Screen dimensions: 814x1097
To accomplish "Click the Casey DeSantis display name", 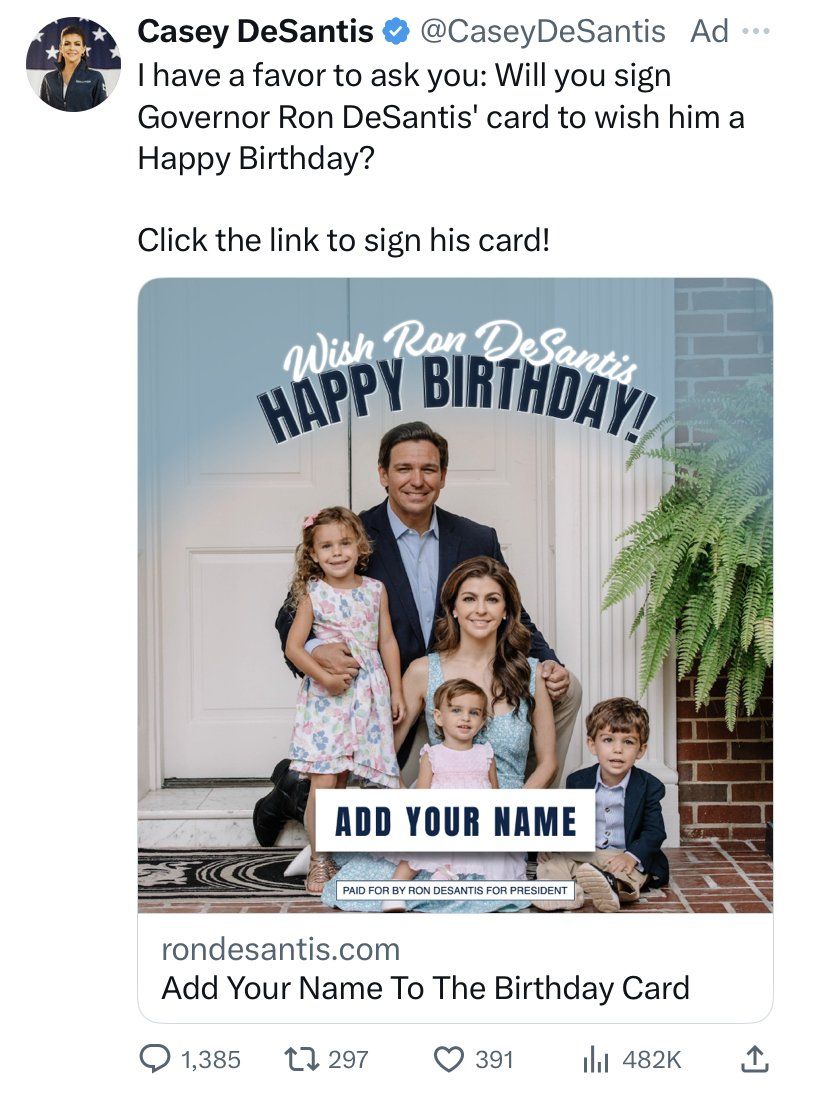I will [255, 32].
